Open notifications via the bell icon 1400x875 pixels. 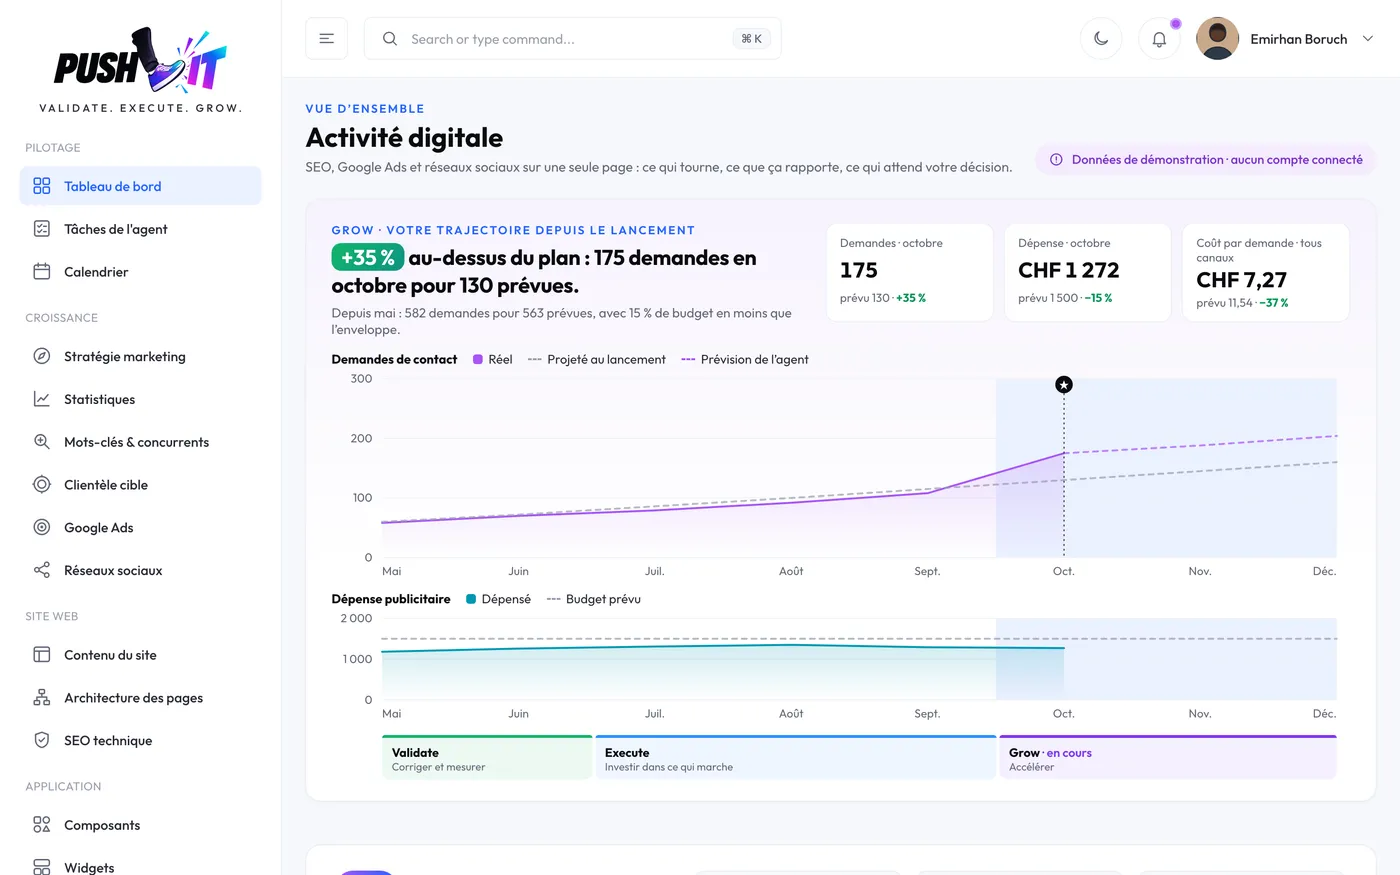coord(1159,39)
